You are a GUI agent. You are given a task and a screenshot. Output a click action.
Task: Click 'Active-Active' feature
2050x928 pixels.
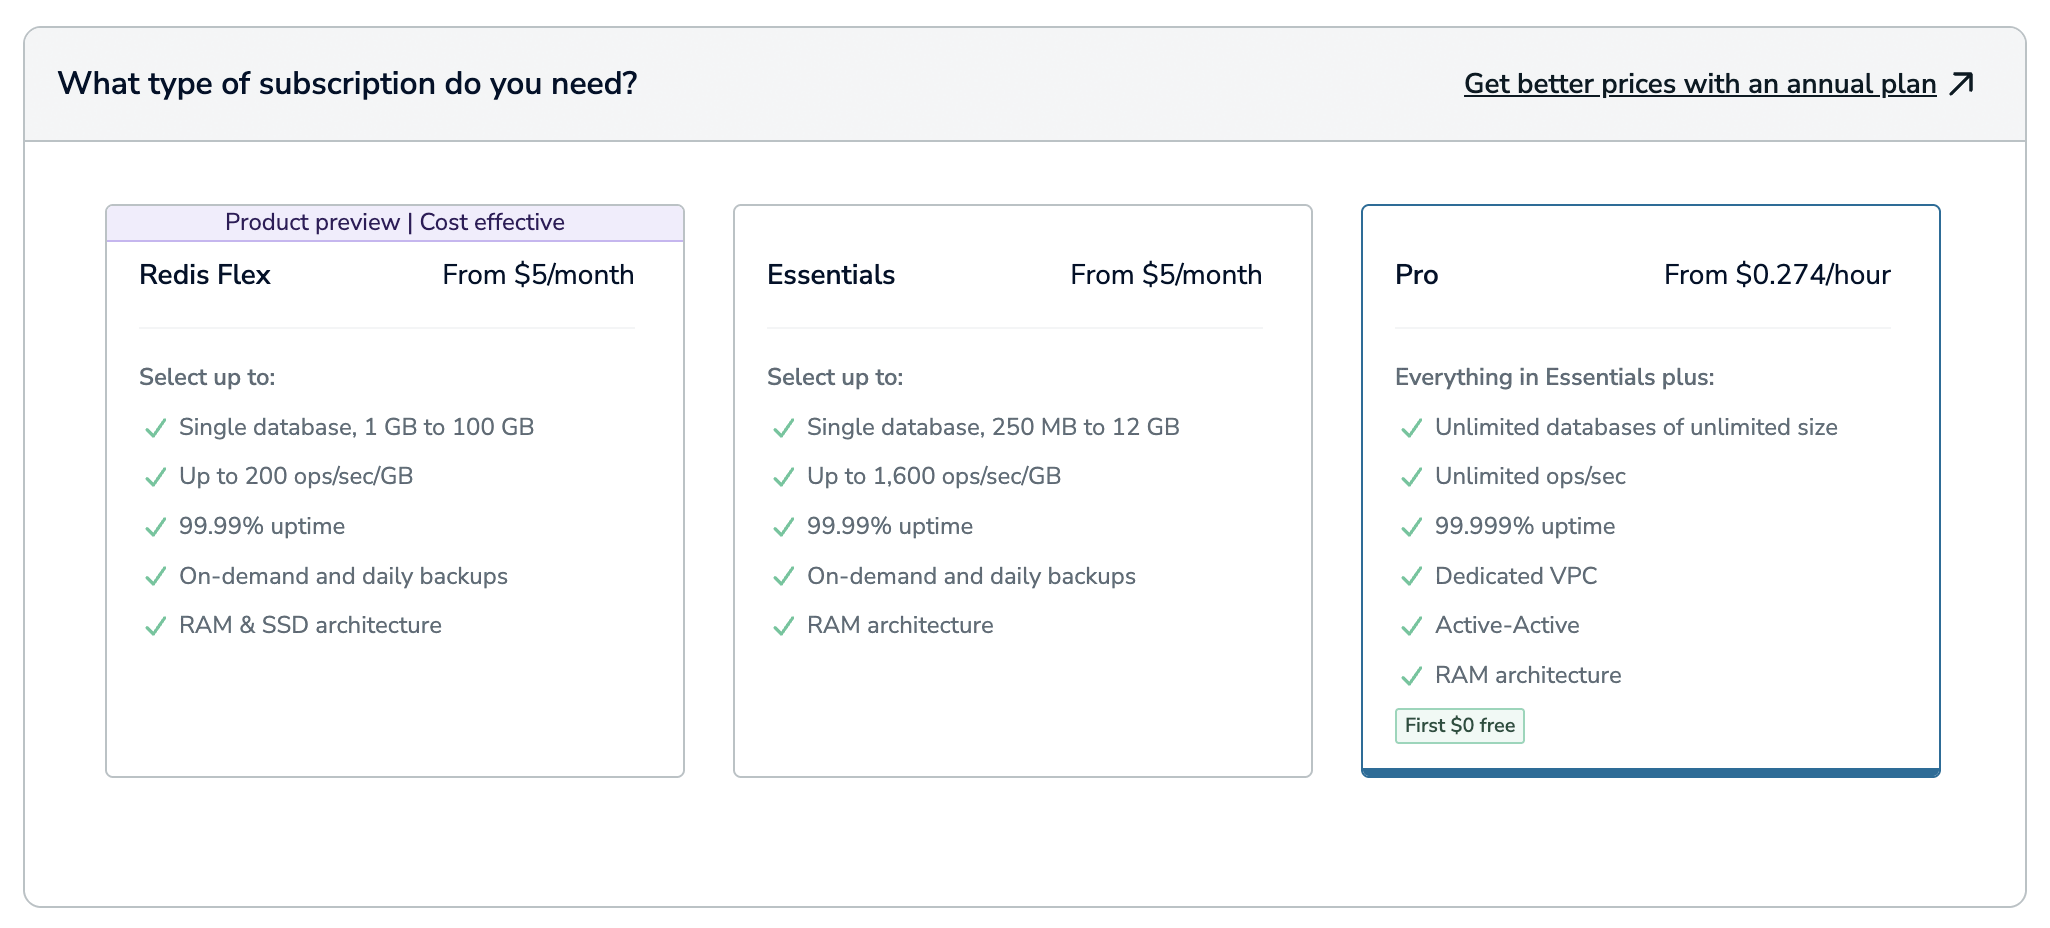[x=1507, y=625]
